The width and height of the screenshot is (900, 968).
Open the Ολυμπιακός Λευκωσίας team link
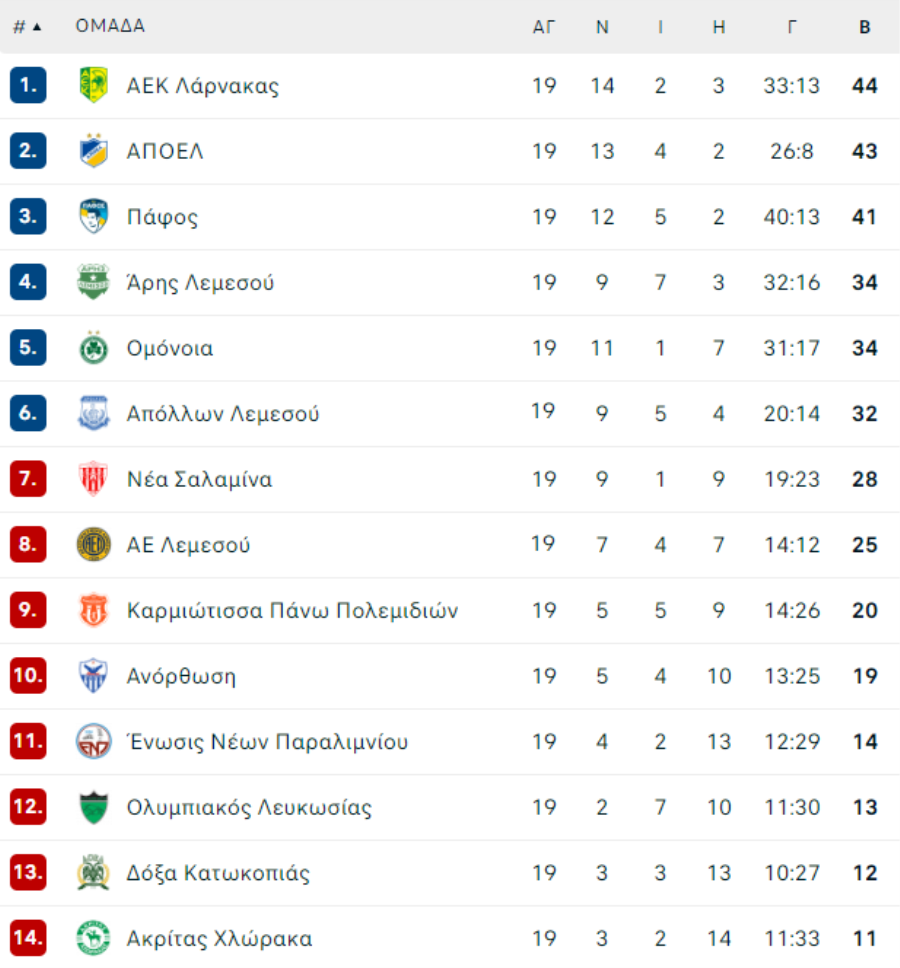(x=249, y=807)
